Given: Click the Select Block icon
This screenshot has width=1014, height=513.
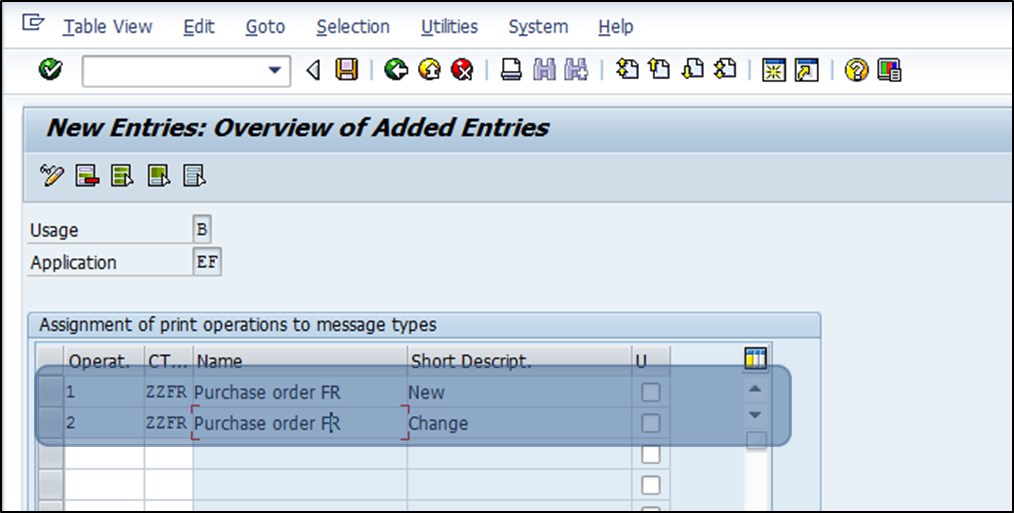Looking at the screenshot, I should point(158,175).
